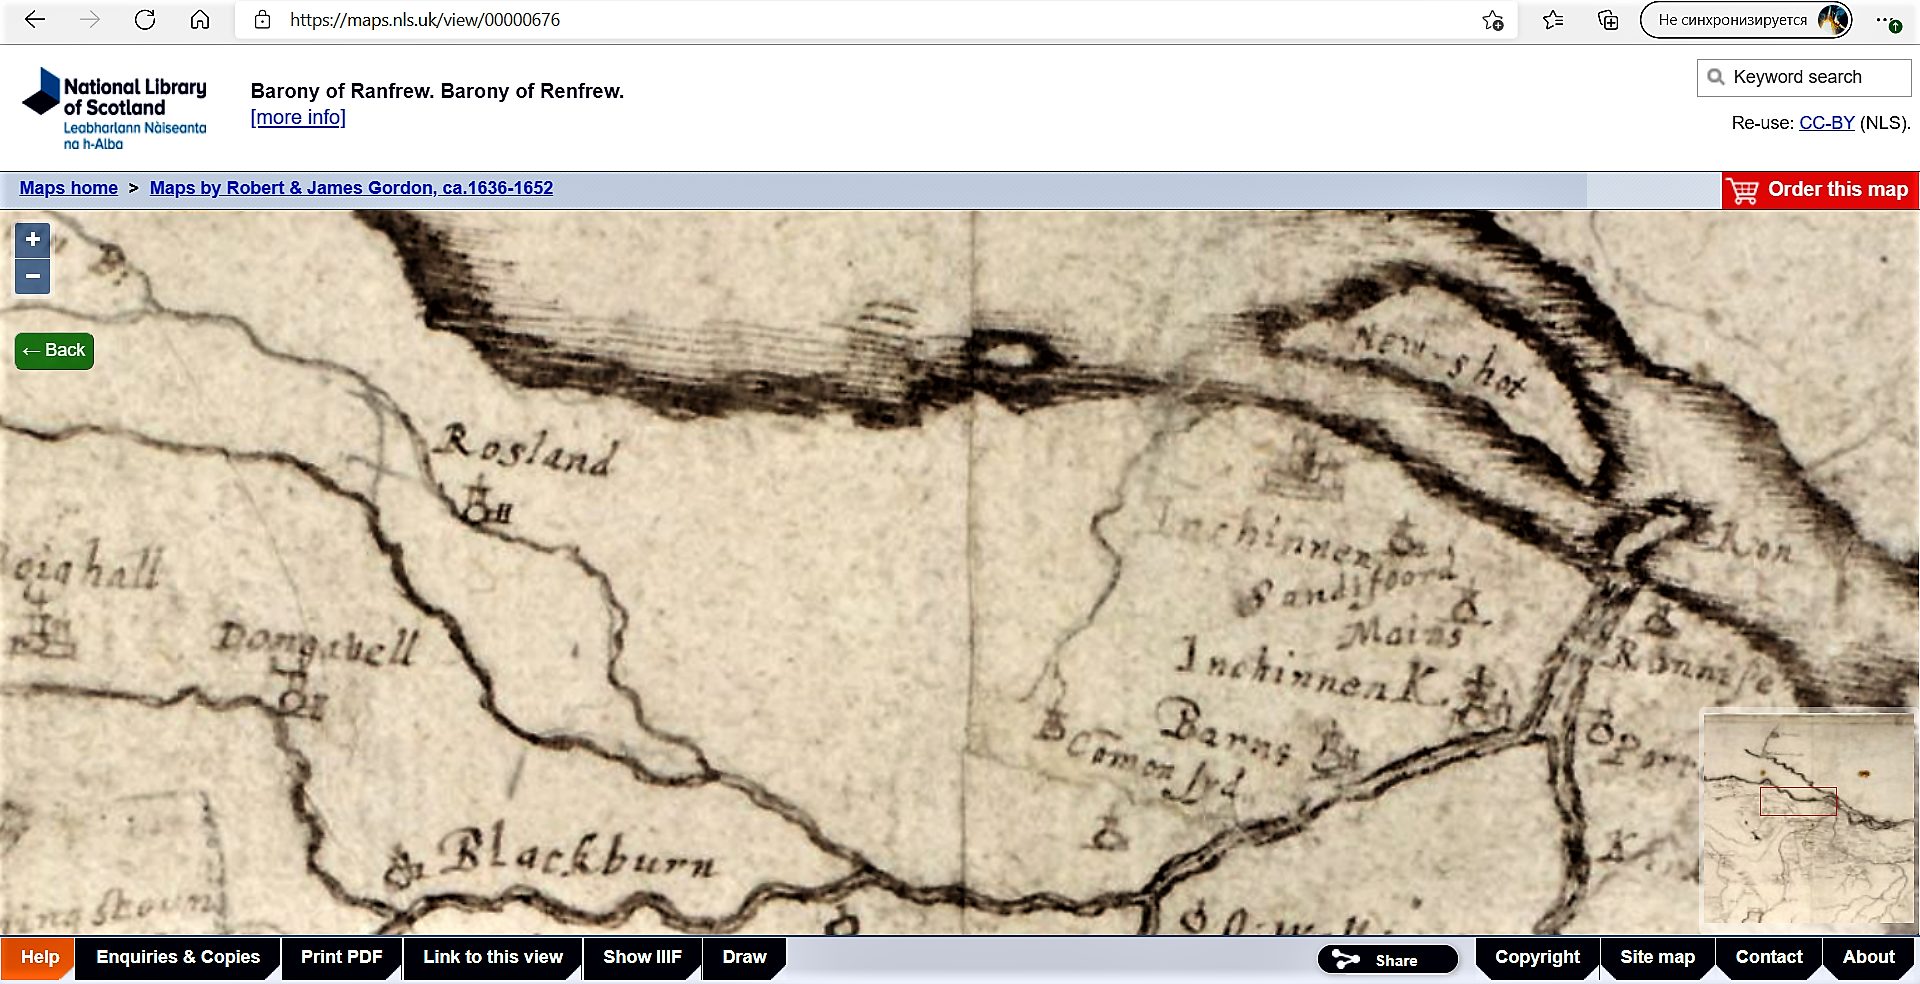Screen dimensions: 1920x984
Task: Open the Contact tab
Action: point(1768,957)
